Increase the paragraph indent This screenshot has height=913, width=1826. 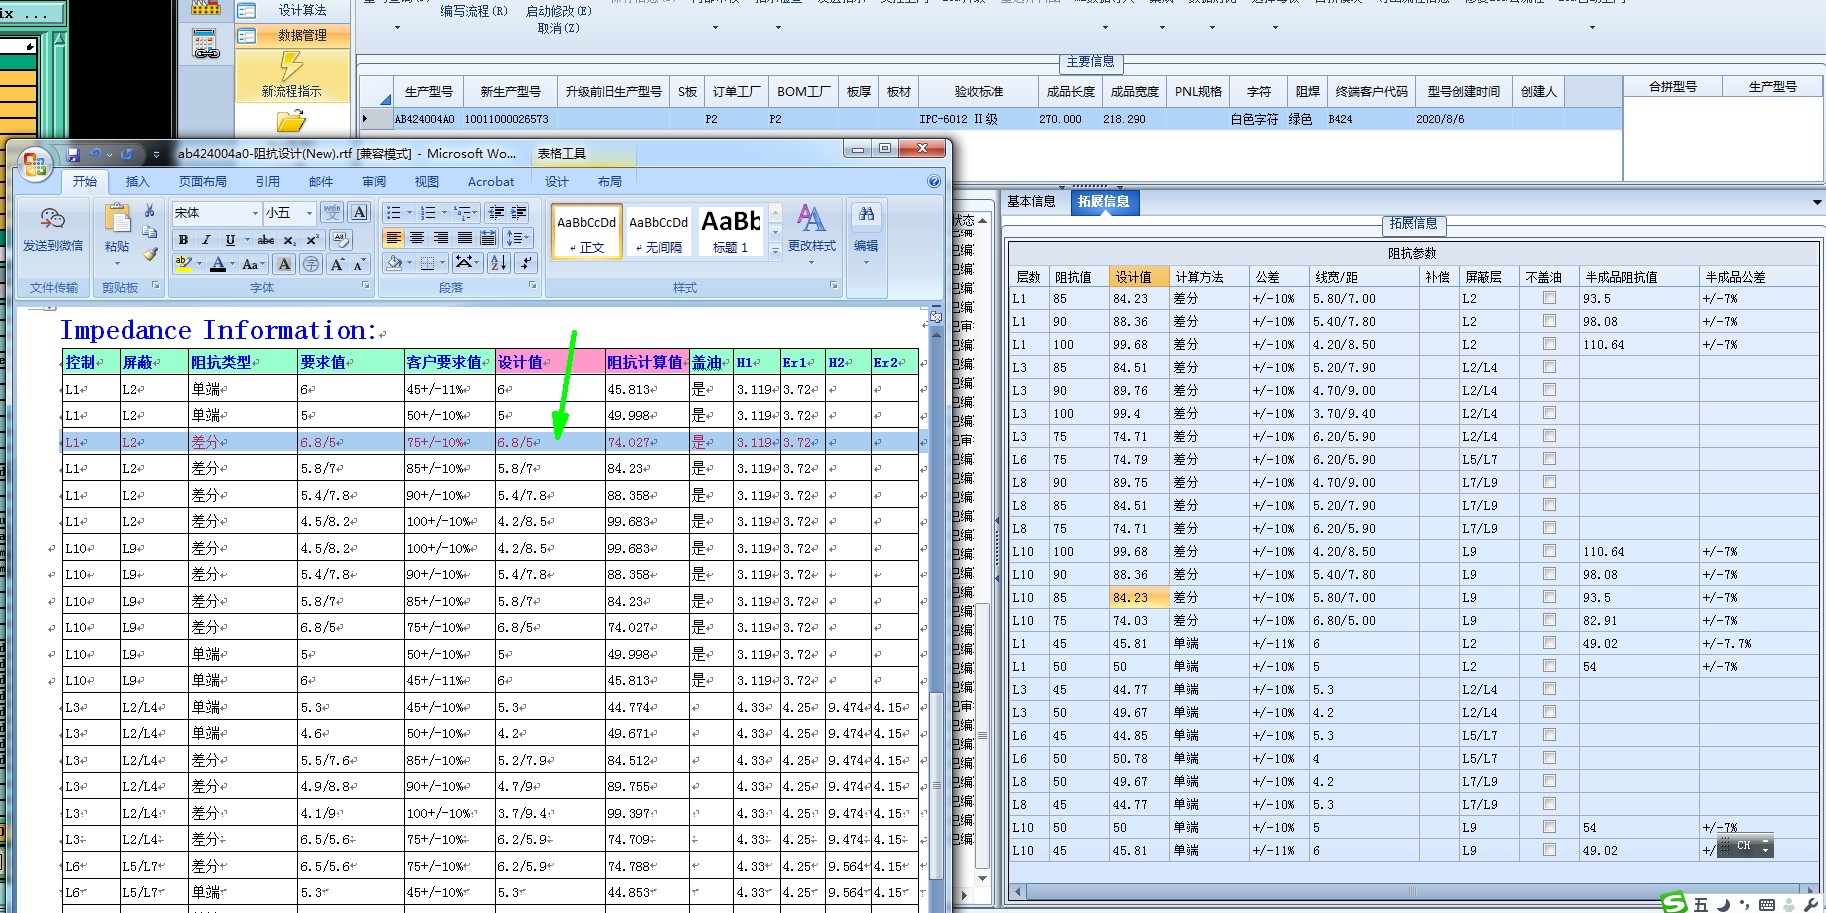[519, 213]
